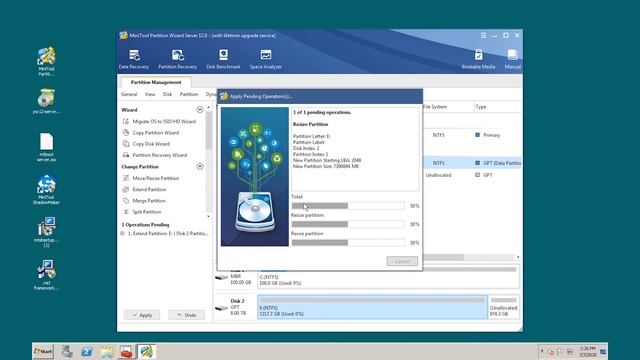Click the Total progress bar
640x360 pixels.
tap(348, 206)
